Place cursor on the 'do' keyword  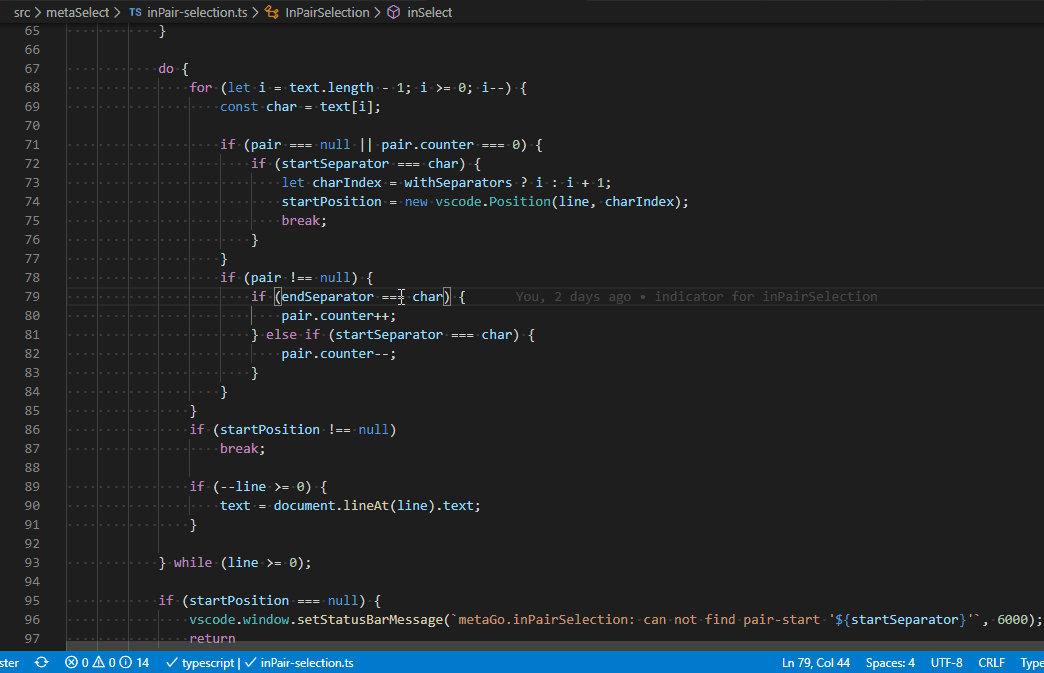[166, 69]
